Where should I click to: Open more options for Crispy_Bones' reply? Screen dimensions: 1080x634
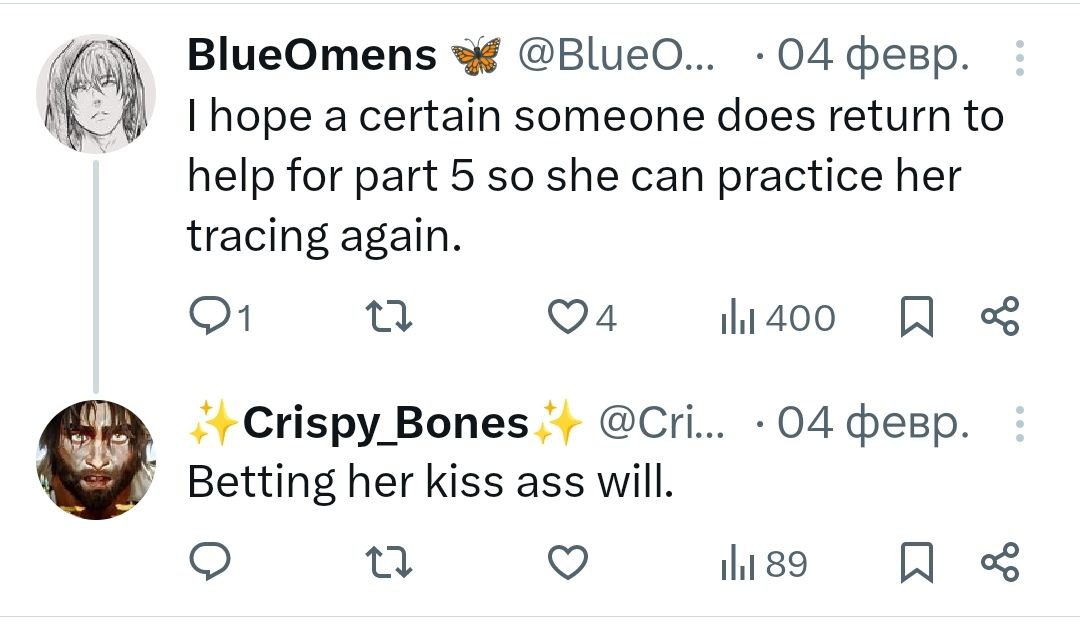pyautogui.click(x=1020, y=424)
